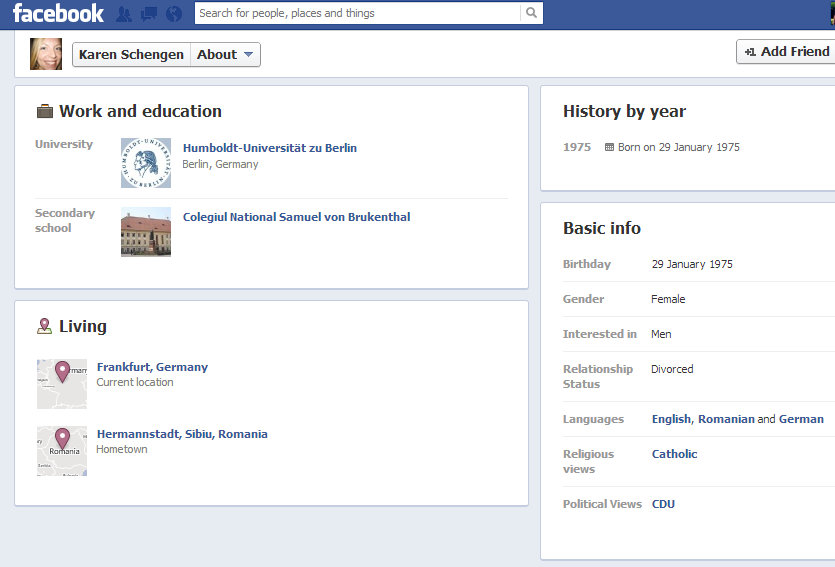
Task: Expand the About dropdown menu
Action: tap(226, 55)
